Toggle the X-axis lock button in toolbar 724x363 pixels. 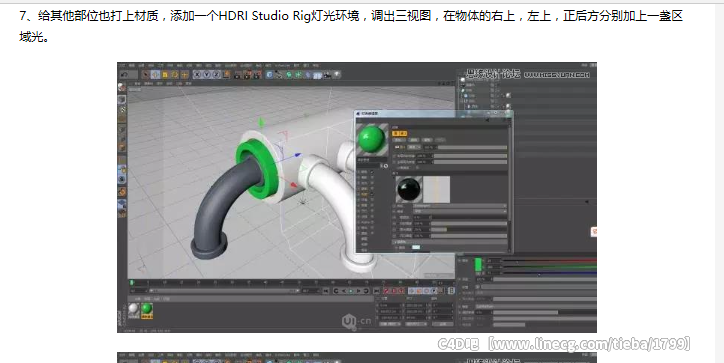pos(197,74)
